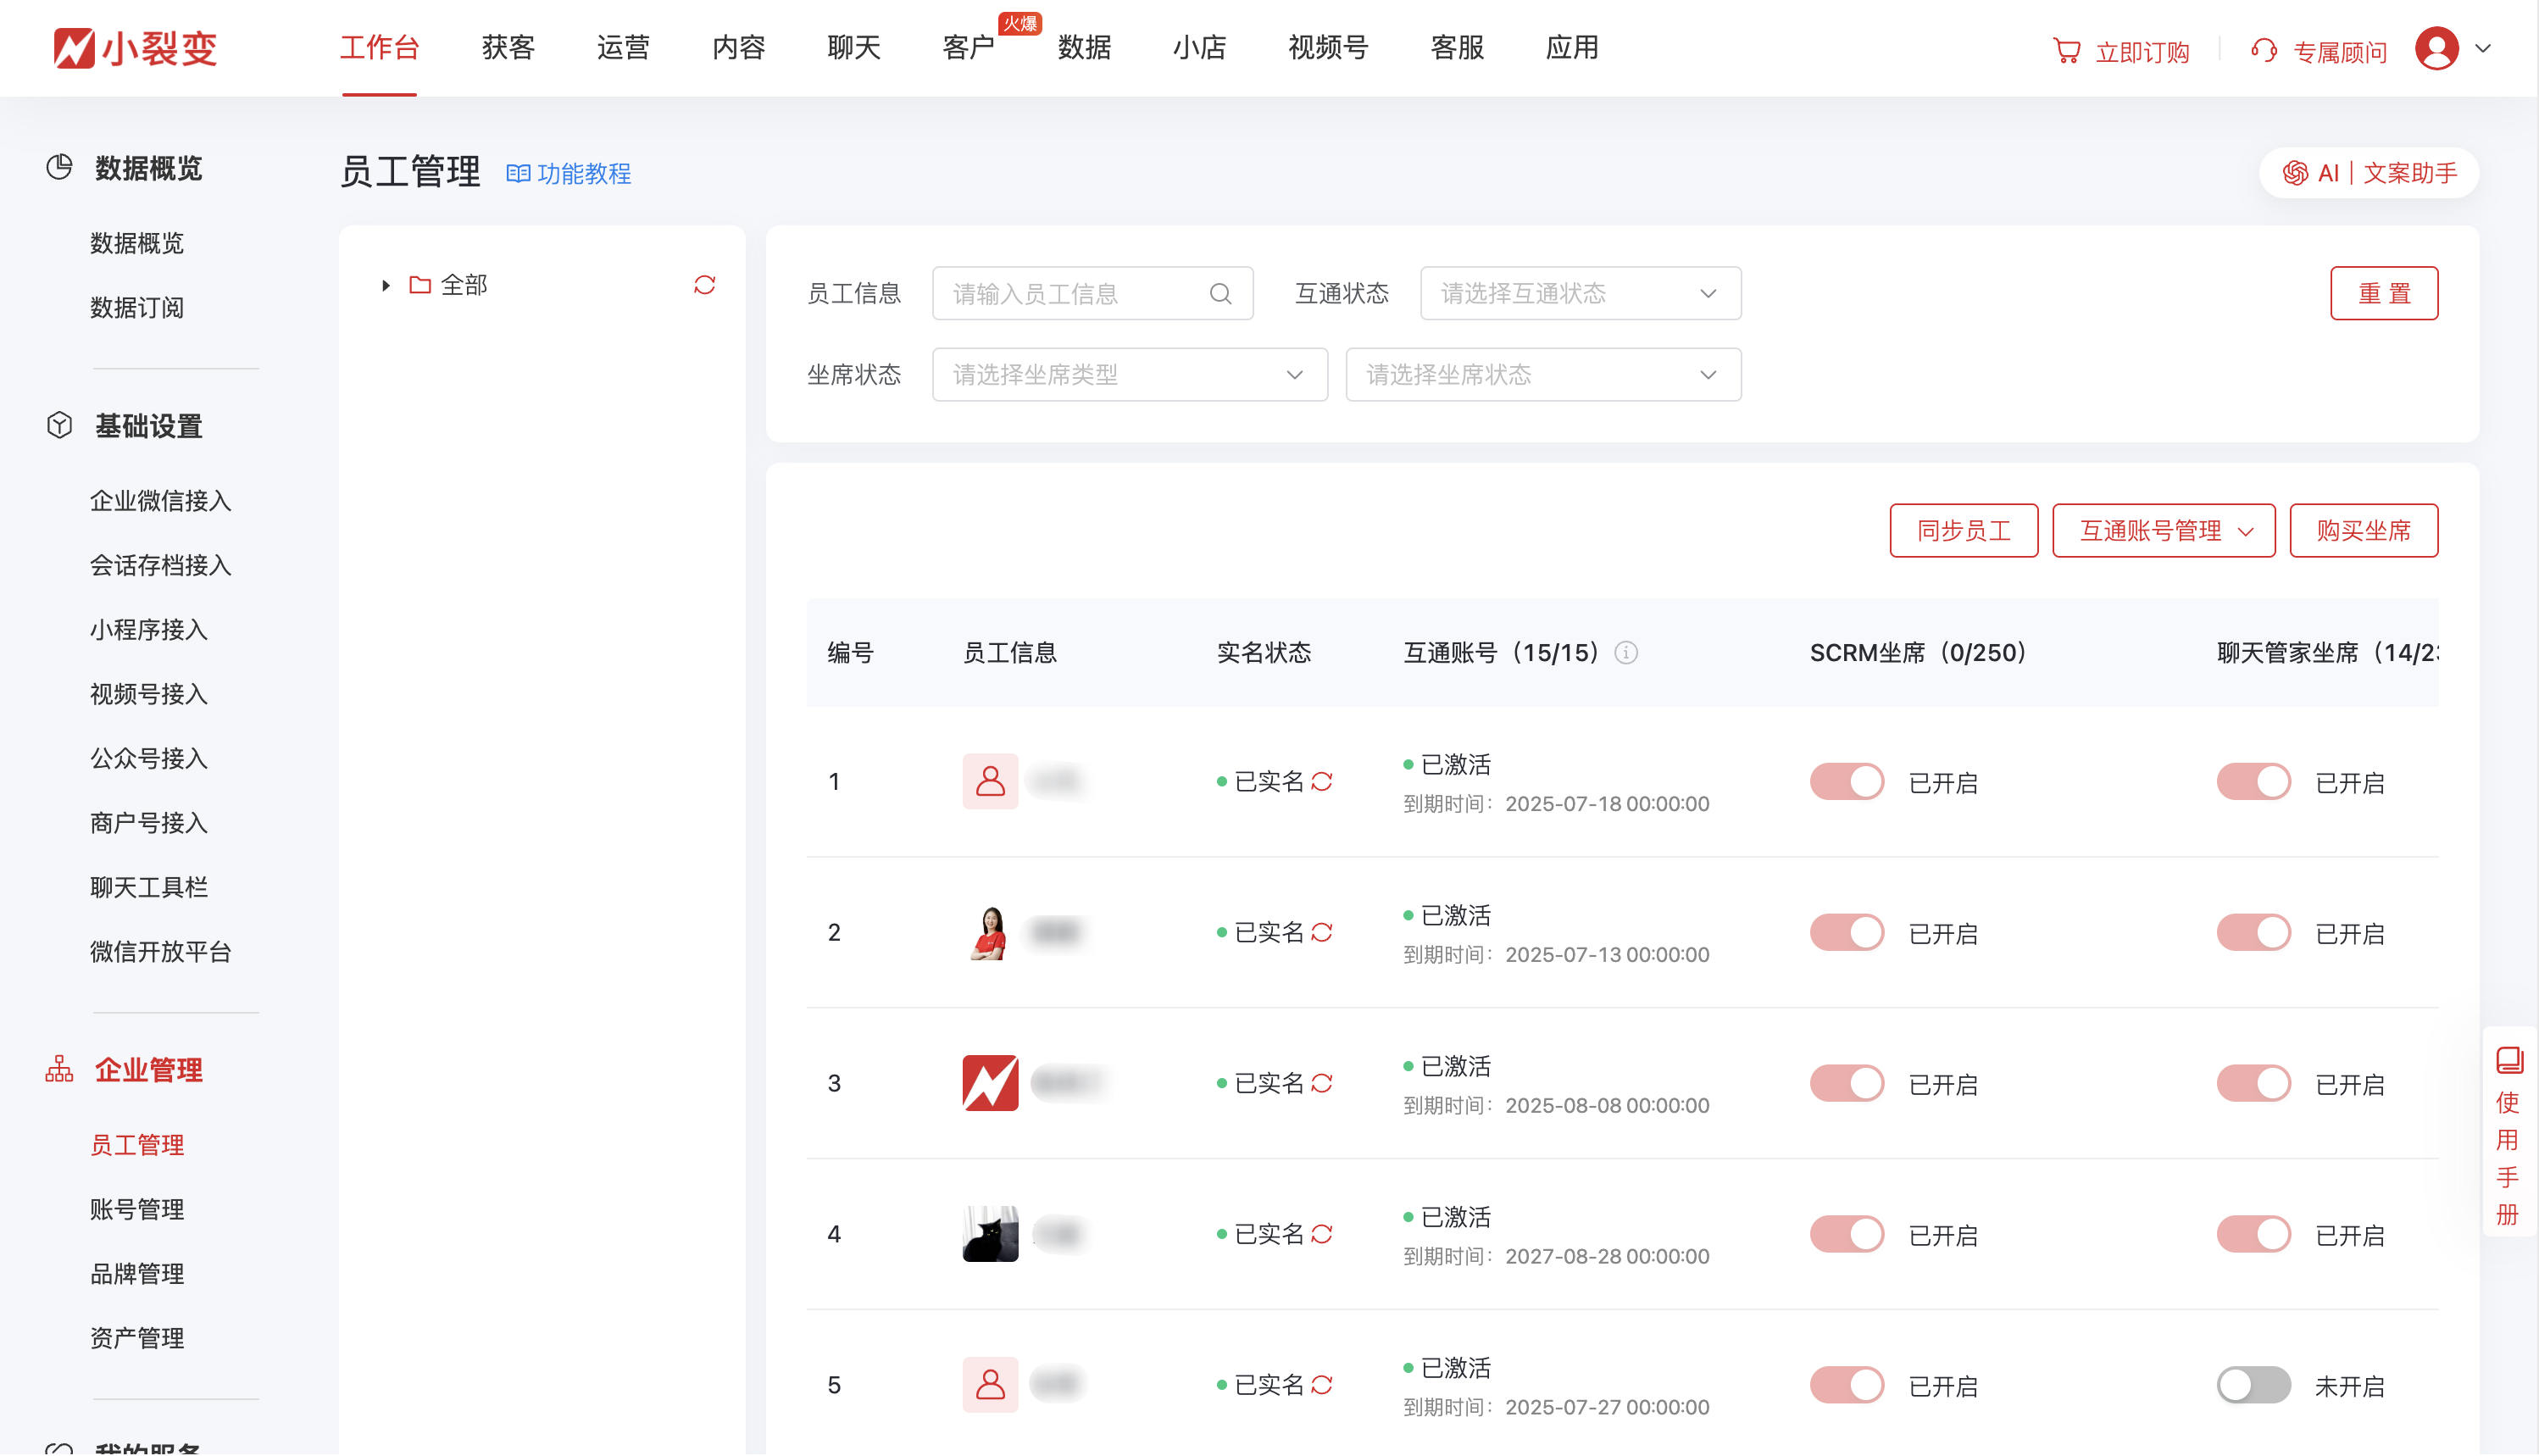Viewport: 2539px width, 1456px height.
Task: Refresh real-name status for employee 1
Action: coord(1322,781)
